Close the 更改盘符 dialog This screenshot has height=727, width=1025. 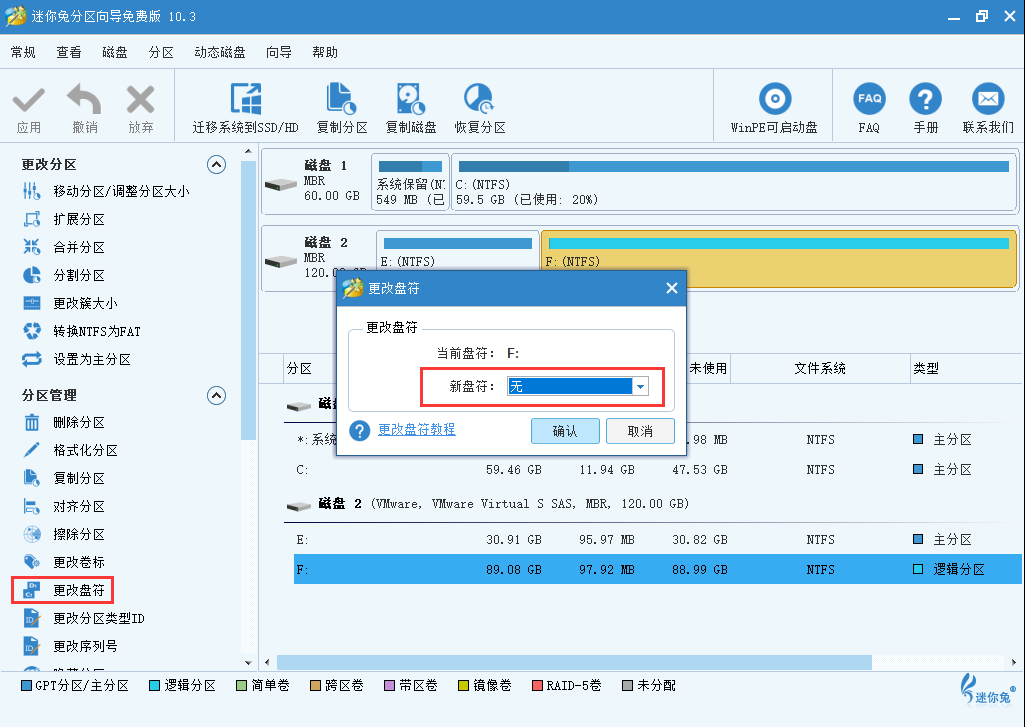click(x=671, y=288)
